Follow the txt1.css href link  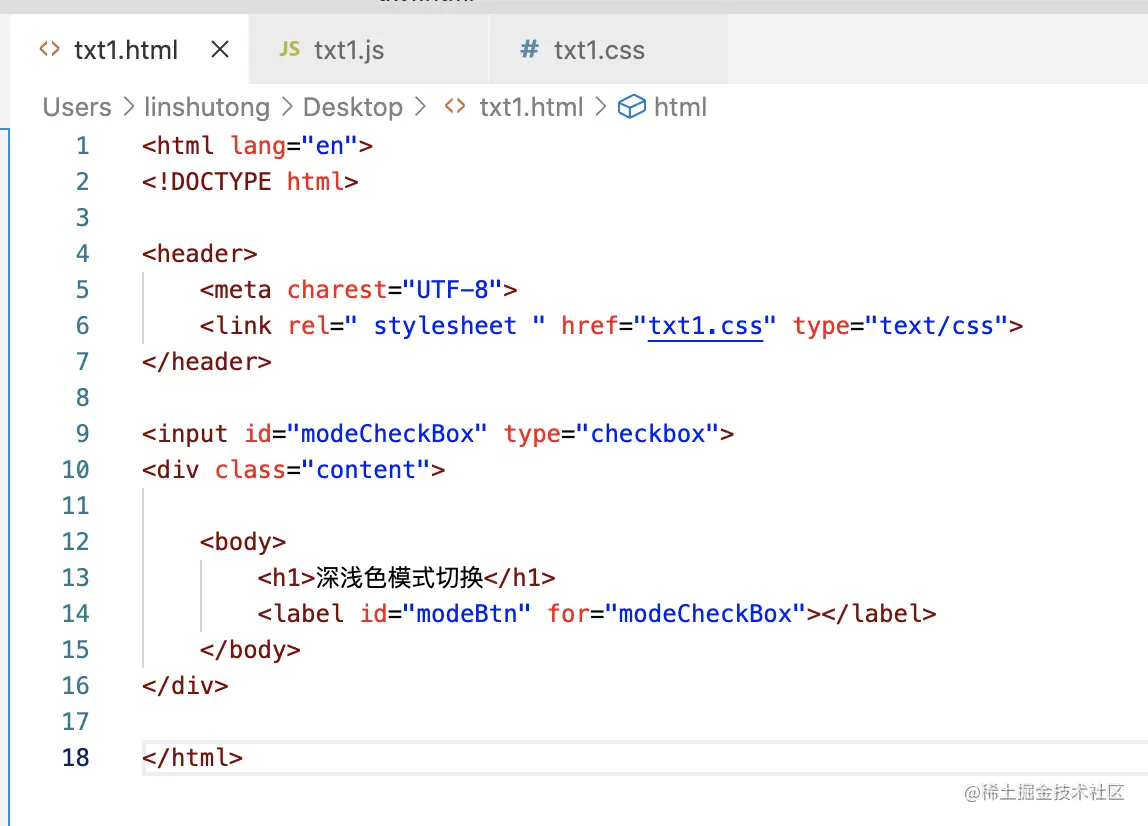(x=705, y=326)
